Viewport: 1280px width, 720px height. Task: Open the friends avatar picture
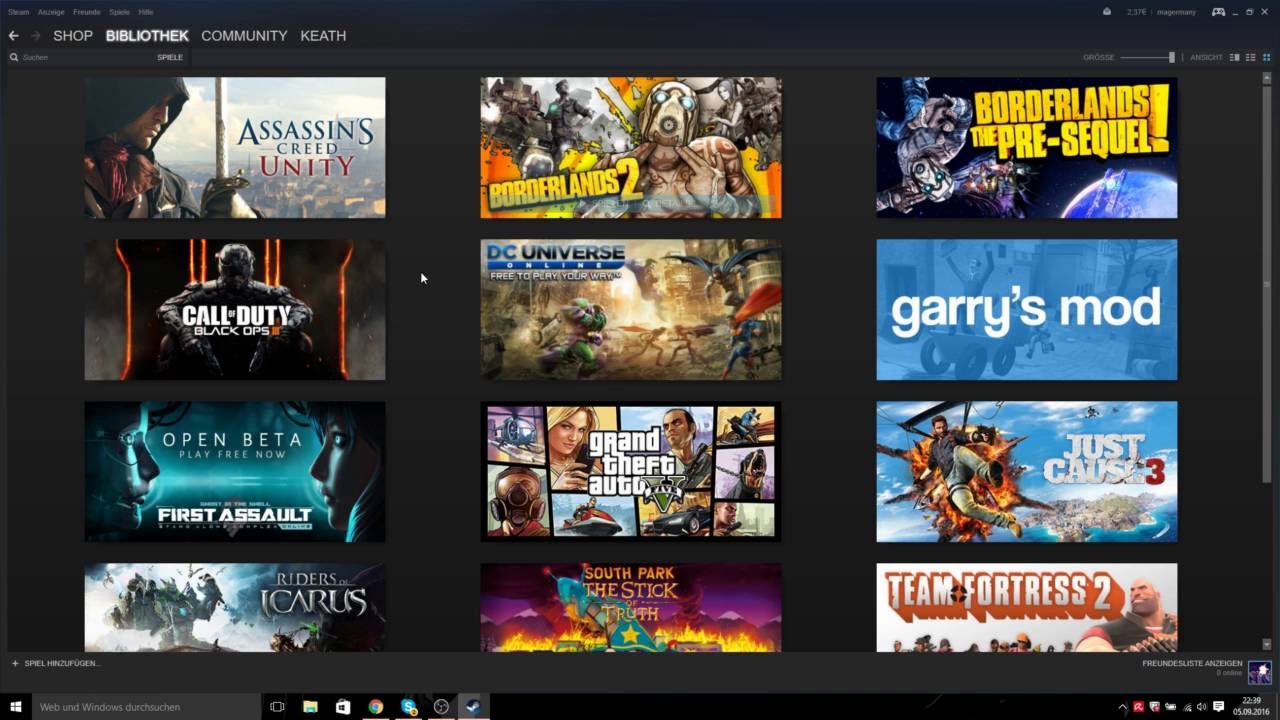[x=1260, y=672]
